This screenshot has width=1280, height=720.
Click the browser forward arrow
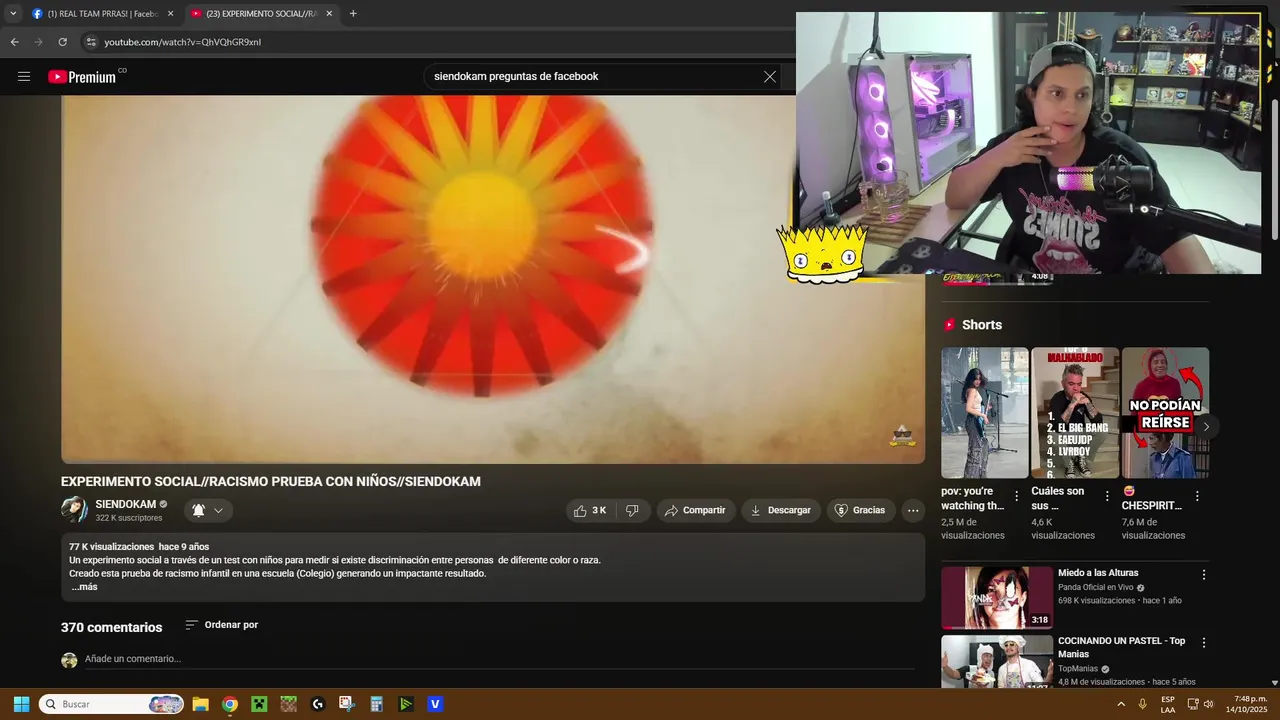[x=38, y=42]
